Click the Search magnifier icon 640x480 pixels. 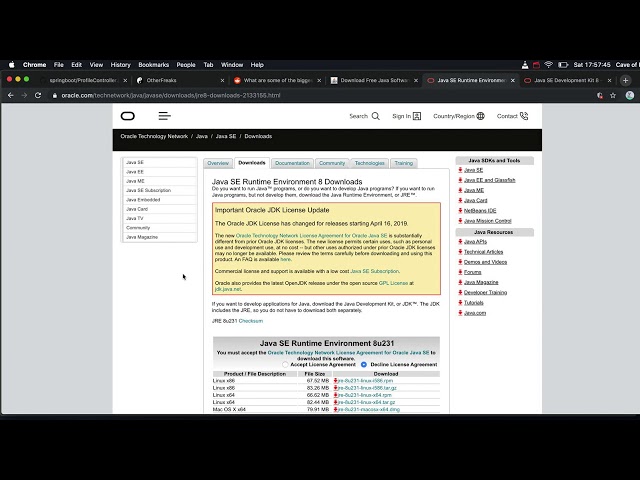[376, 116]
